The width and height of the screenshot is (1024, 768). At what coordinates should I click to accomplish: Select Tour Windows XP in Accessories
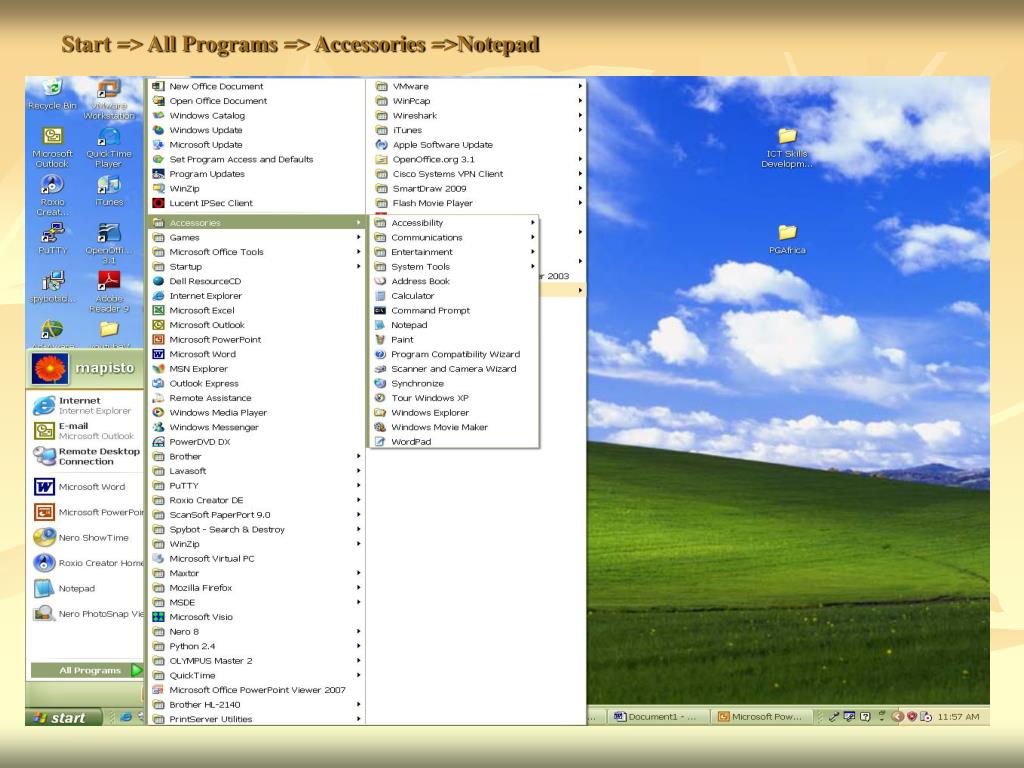click(455, 398)
